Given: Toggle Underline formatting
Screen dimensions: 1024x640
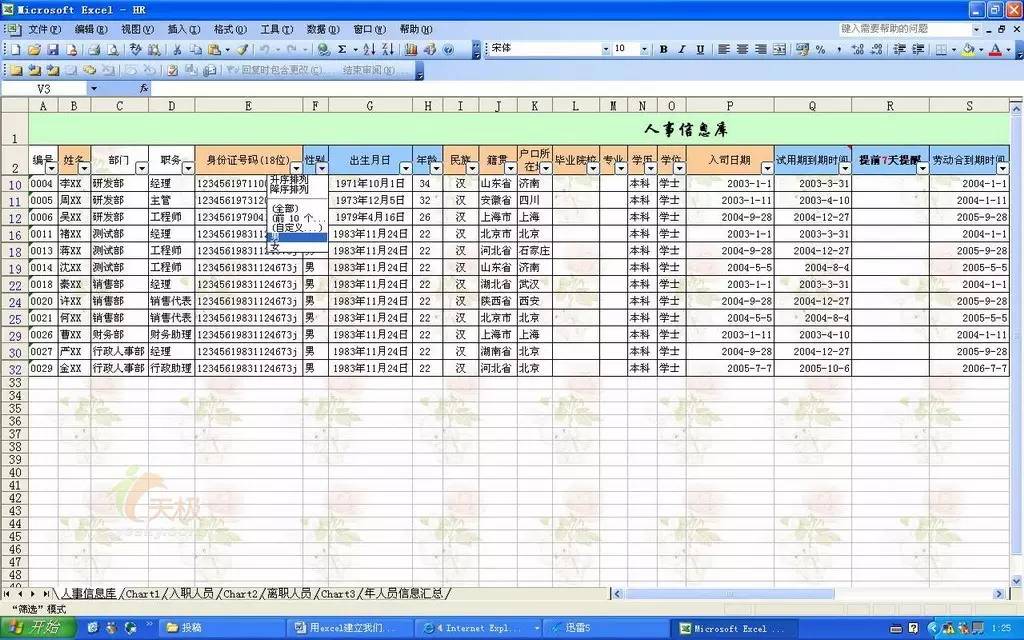Looking at the screenshot, I should tap(701, 48).
